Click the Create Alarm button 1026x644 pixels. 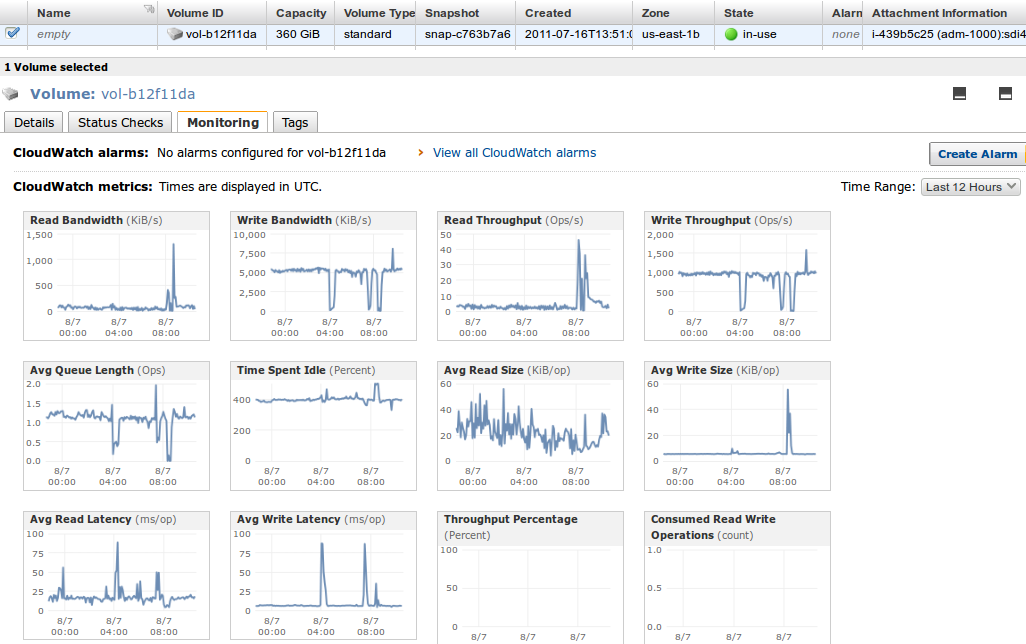978,154
